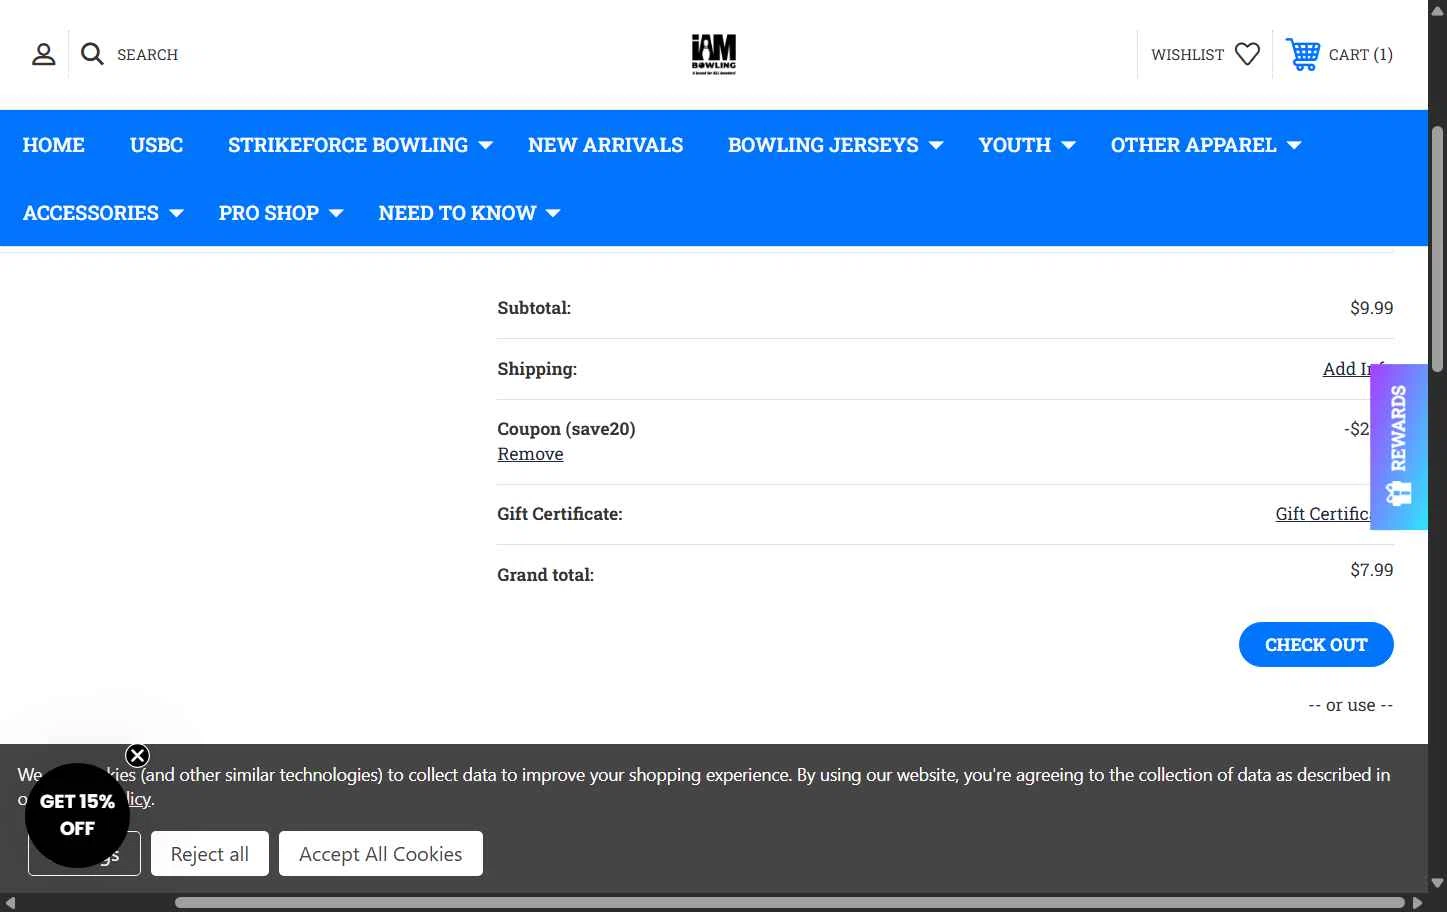Viewport: 1447px width, 912px height.
Task: Open Accessories menu
Action: 91,213
